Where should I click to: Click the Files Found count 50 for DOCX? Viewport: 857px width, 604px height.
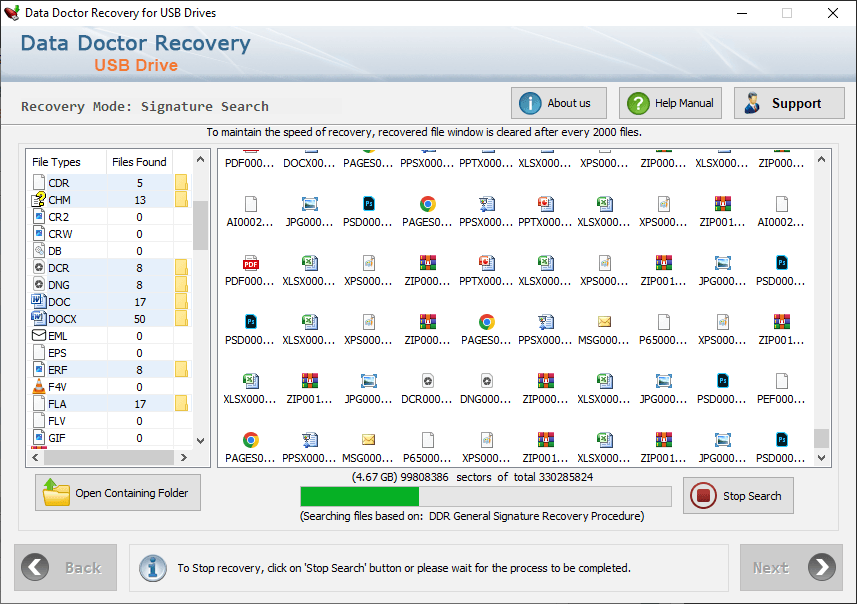139,319
